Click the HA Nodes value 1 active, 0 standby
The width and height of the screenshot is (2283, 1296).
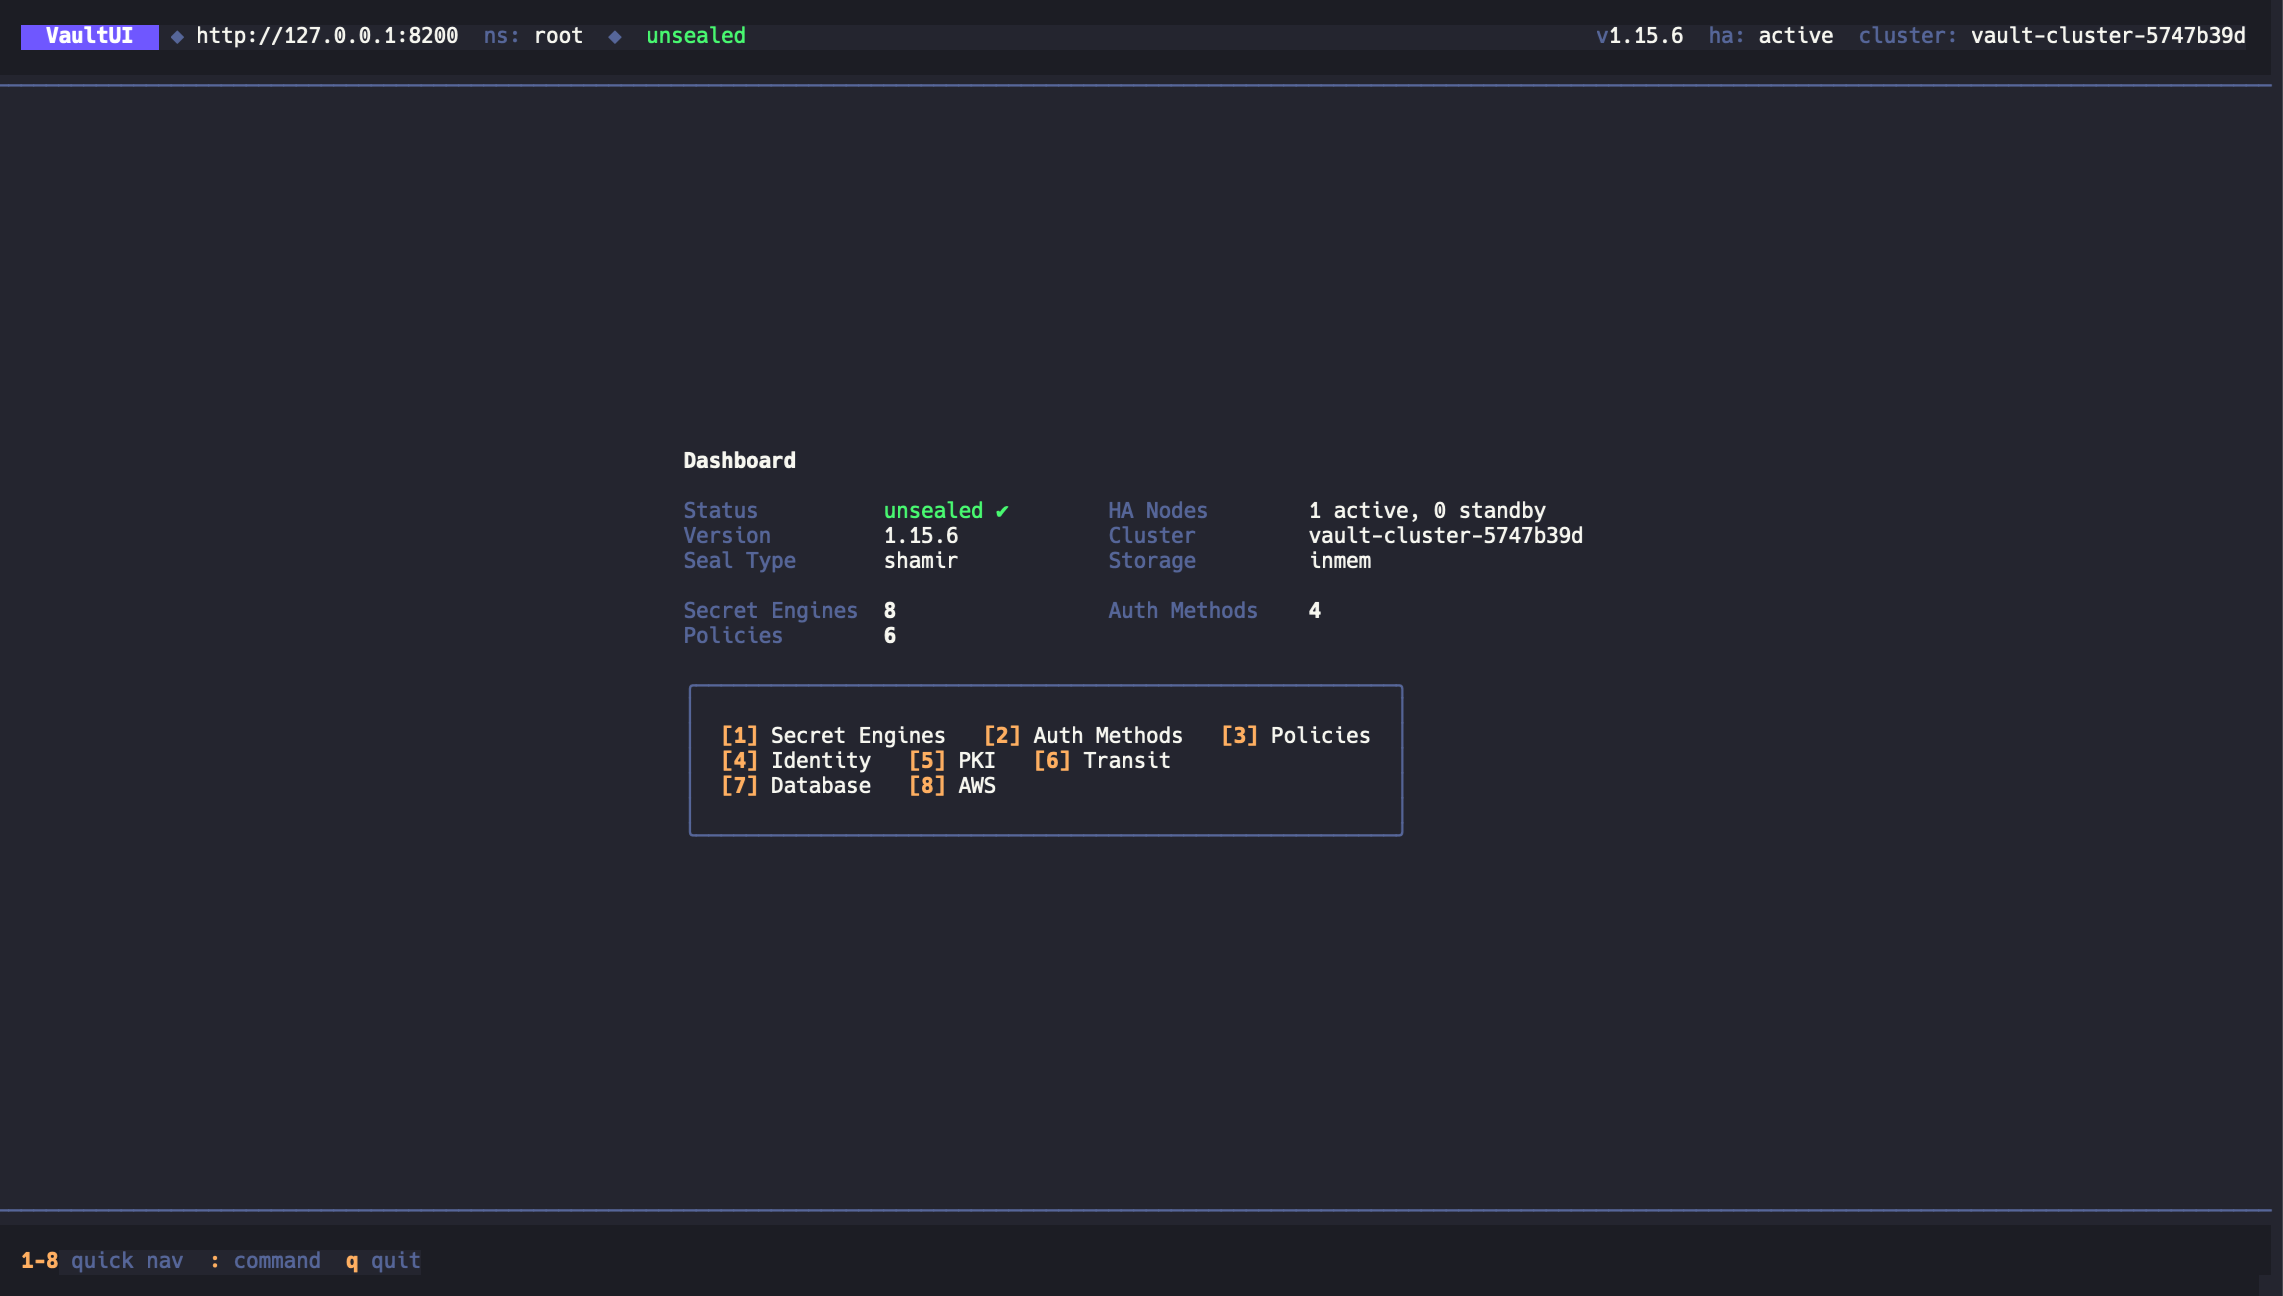1427,511
